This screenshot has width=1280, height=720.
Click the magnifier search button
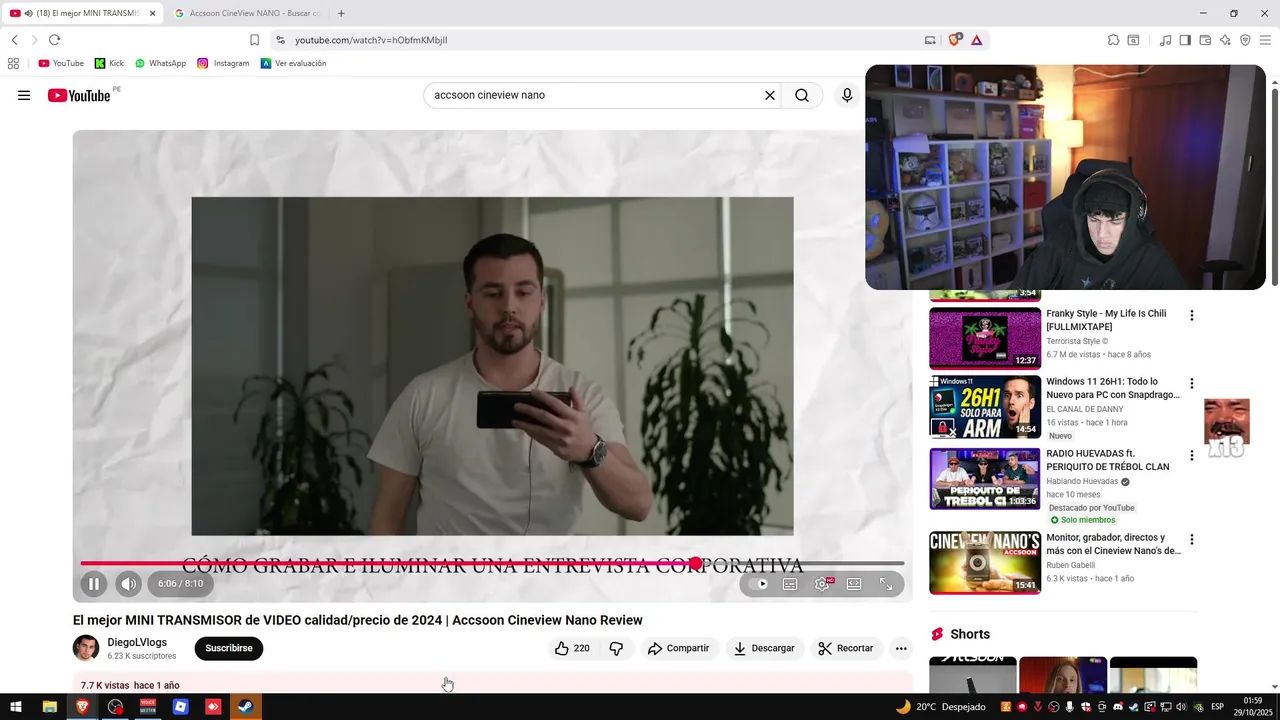[x=802, y=95]
